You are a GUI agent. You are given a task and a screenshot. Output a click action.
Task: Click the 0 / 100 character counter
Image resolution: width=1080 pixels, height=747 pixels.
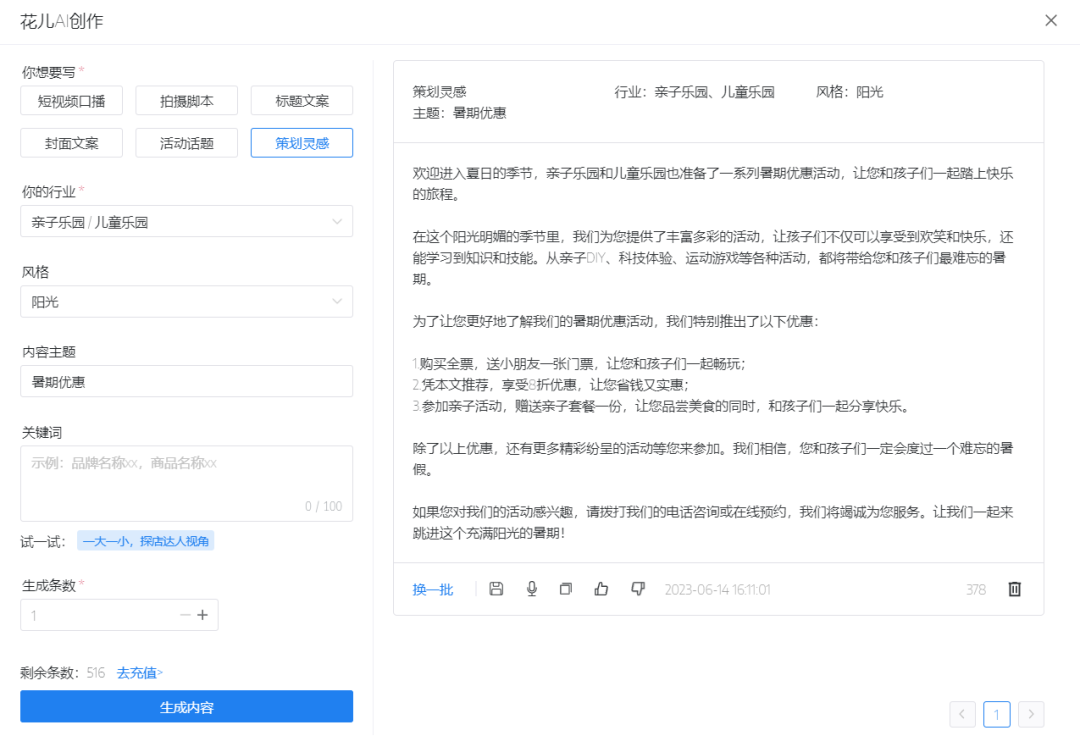tap(324, 506)
